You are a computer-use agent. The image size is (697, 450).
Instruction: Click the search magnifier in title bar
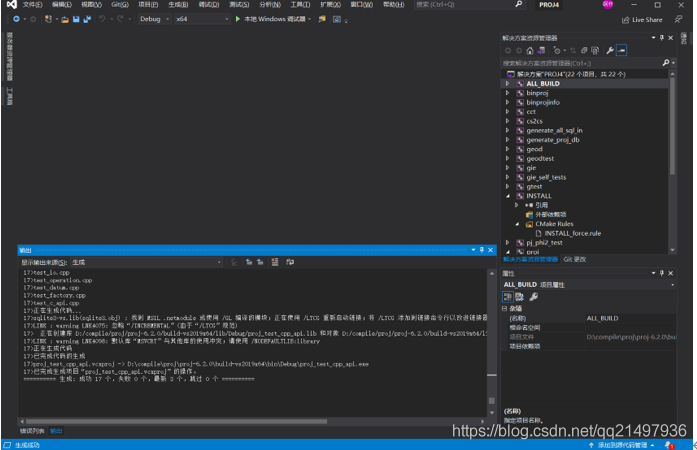coord(518,4)
